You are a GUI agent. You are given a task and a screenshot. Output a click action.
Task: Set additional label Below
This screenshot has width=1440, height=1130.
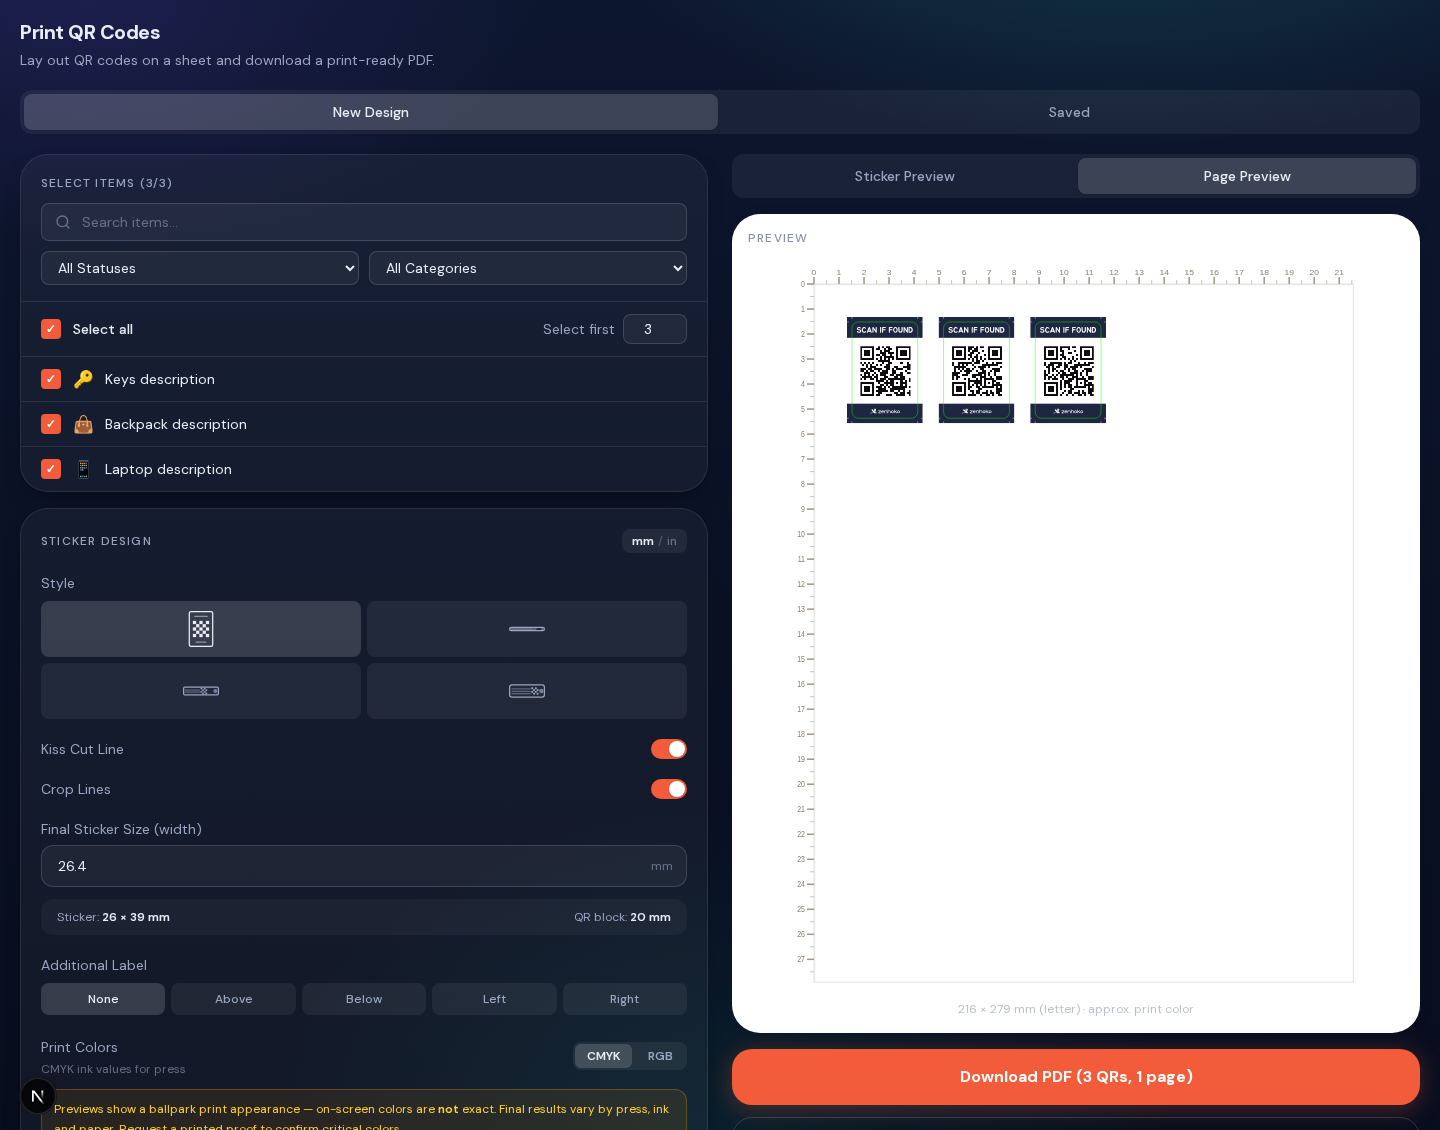(x=364, y=999)
